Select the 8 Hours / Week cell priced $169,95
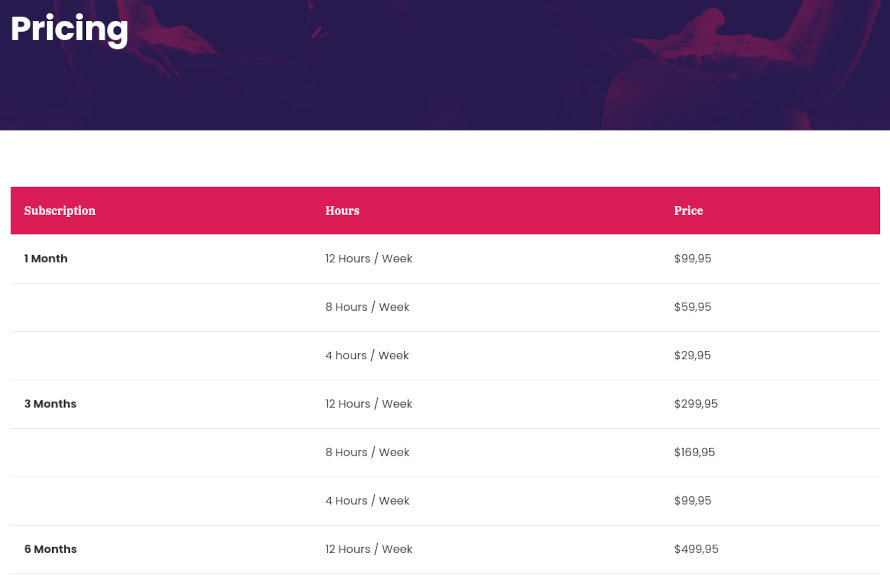The height and width of the screenshot is (579, 890). pyautogui.click(x=367, y=452)
